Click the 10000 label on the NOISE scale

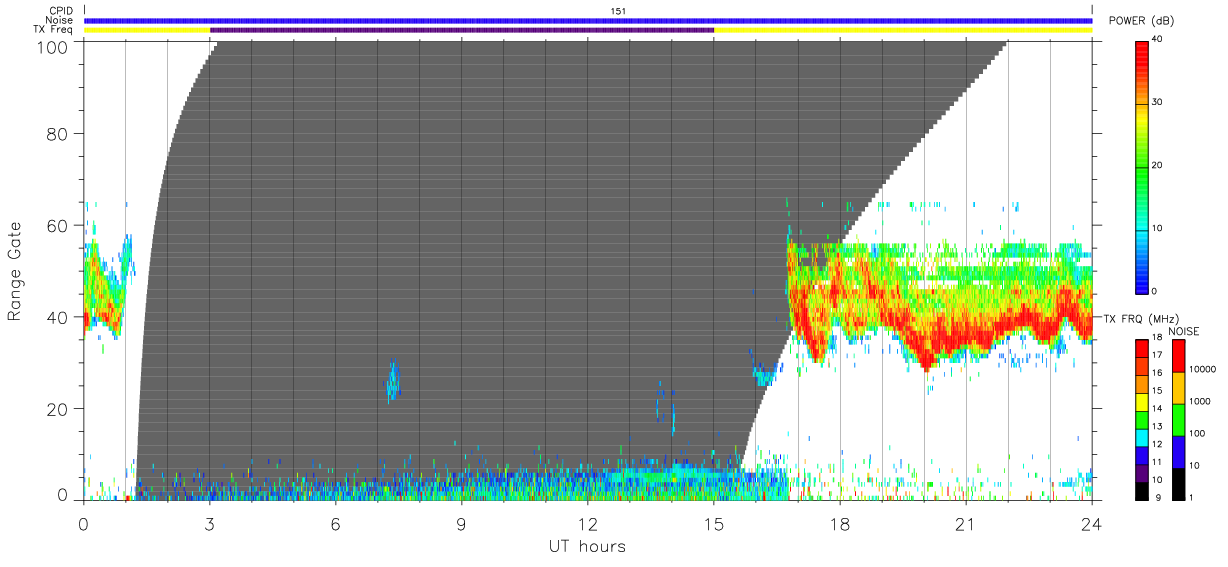click(1204, 369)
